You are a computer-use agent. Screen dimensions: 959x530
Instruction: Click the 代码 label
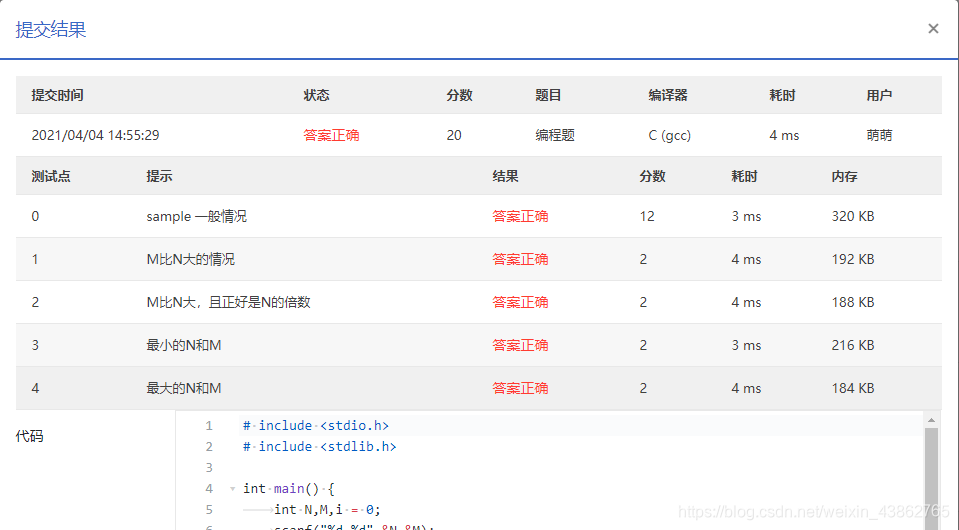point(29,436)
